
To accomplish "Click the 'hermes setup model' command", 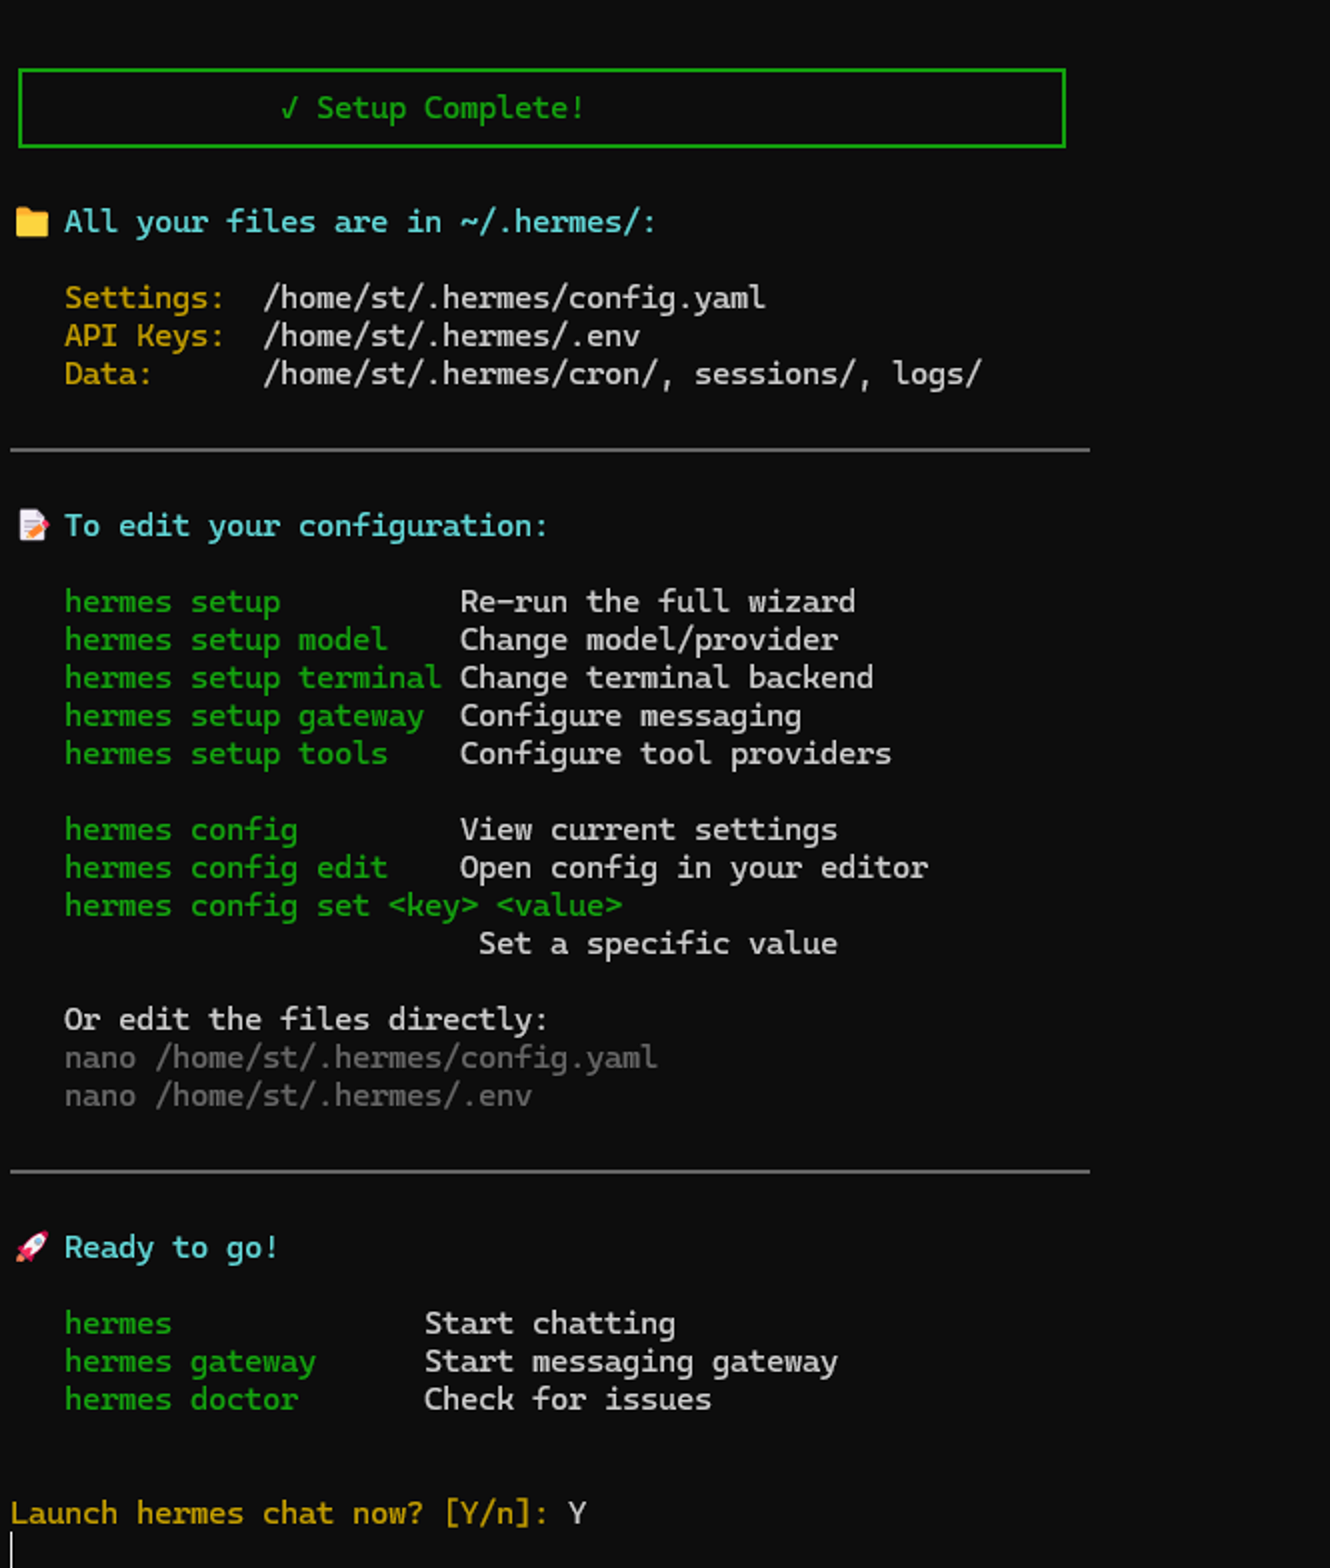I will click(x=225, y=640).
